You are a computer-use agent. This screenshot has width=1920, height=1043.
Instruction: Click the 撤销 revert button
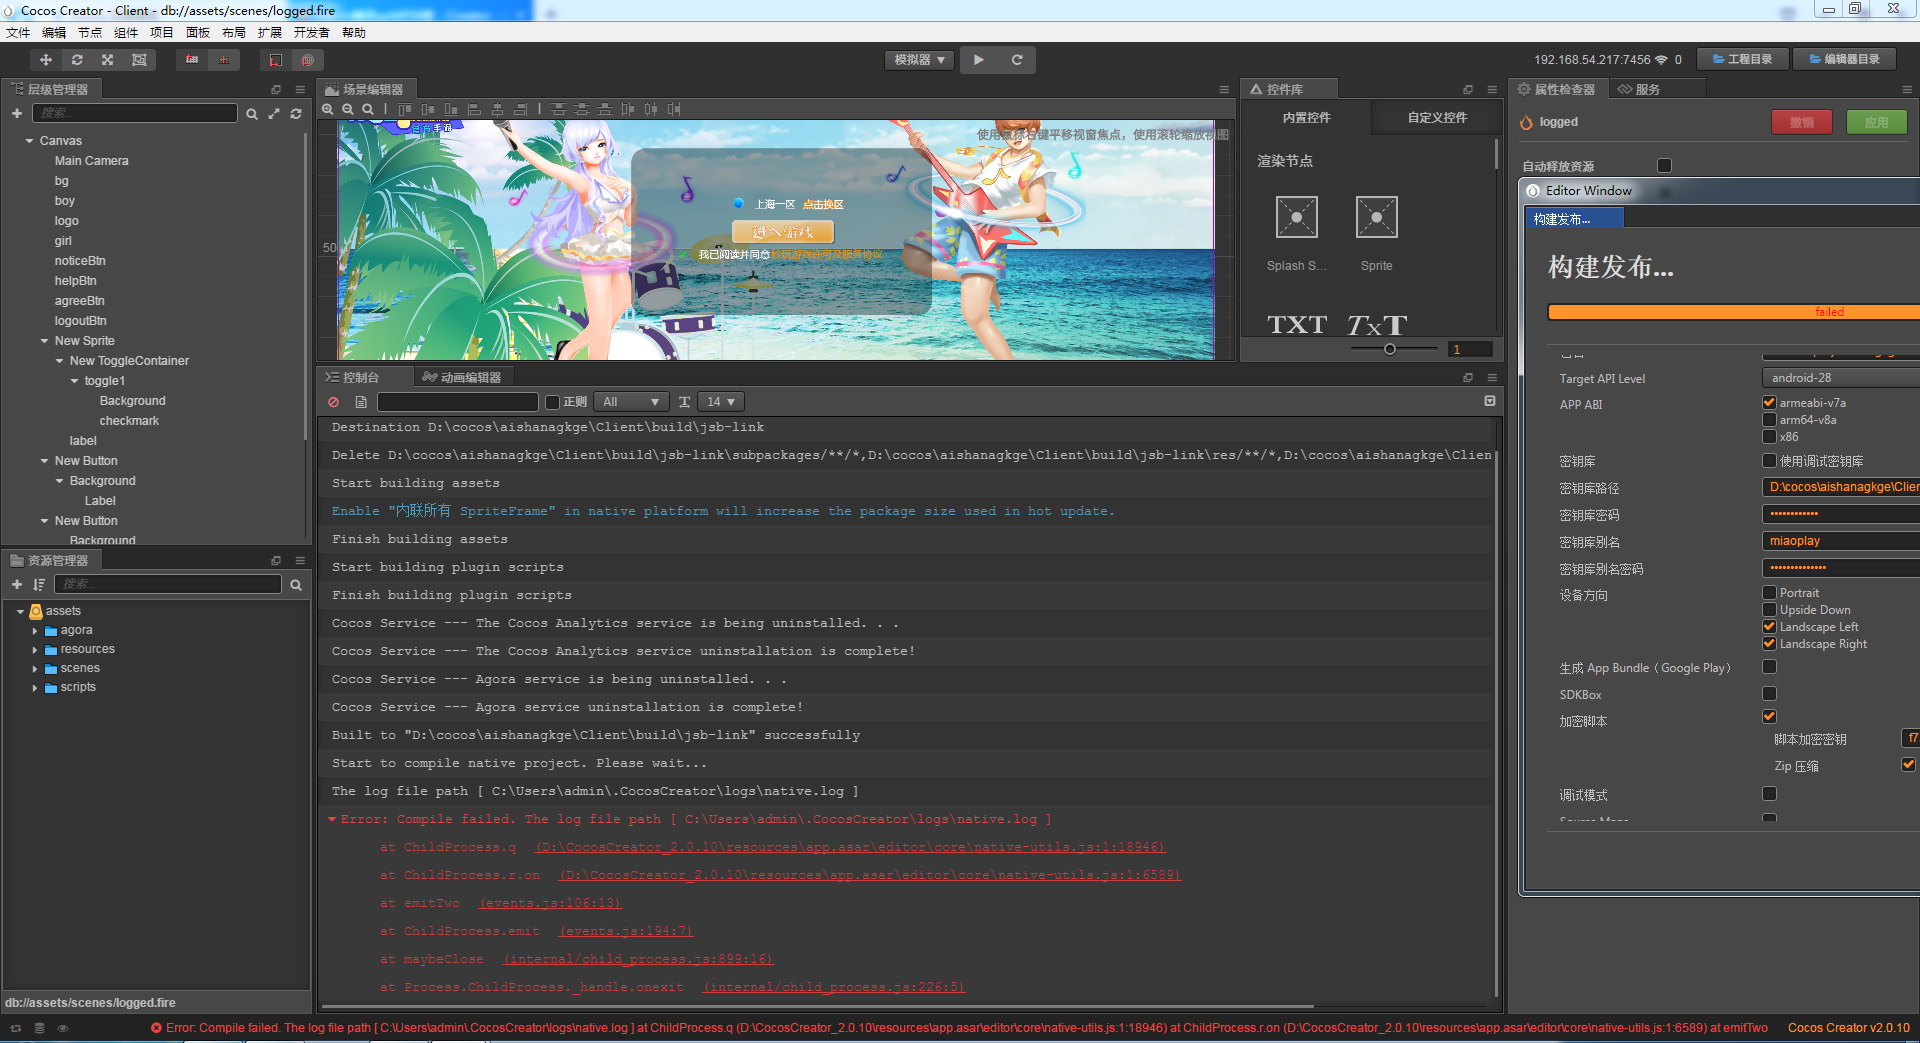click(1802, 122)
